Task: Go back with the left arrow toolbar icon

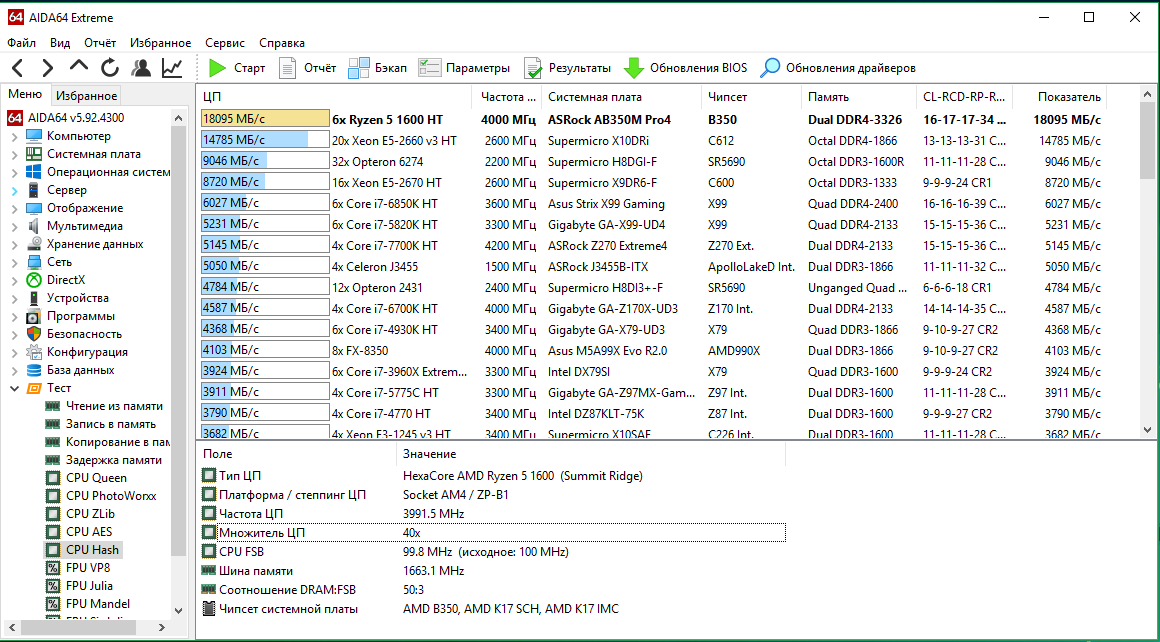Action: 18,68
